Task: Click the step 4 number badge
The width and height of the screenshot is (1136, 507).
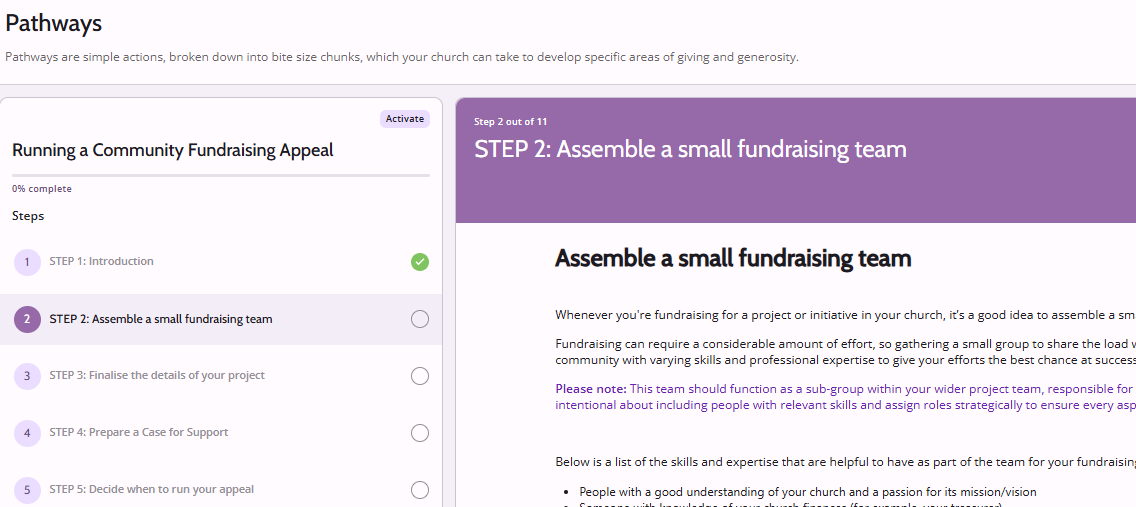Action: 27,433
